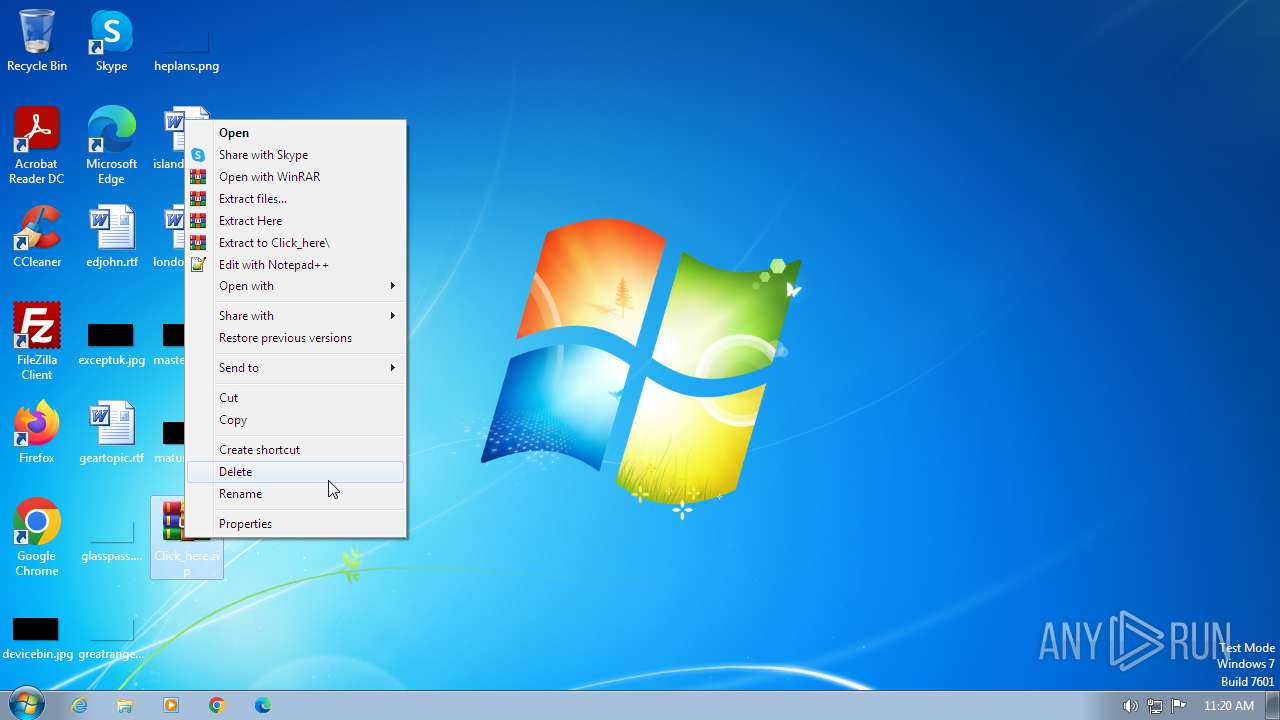Choose Open with WinRAR
The image size is (1280, 720).
point(296,177)
